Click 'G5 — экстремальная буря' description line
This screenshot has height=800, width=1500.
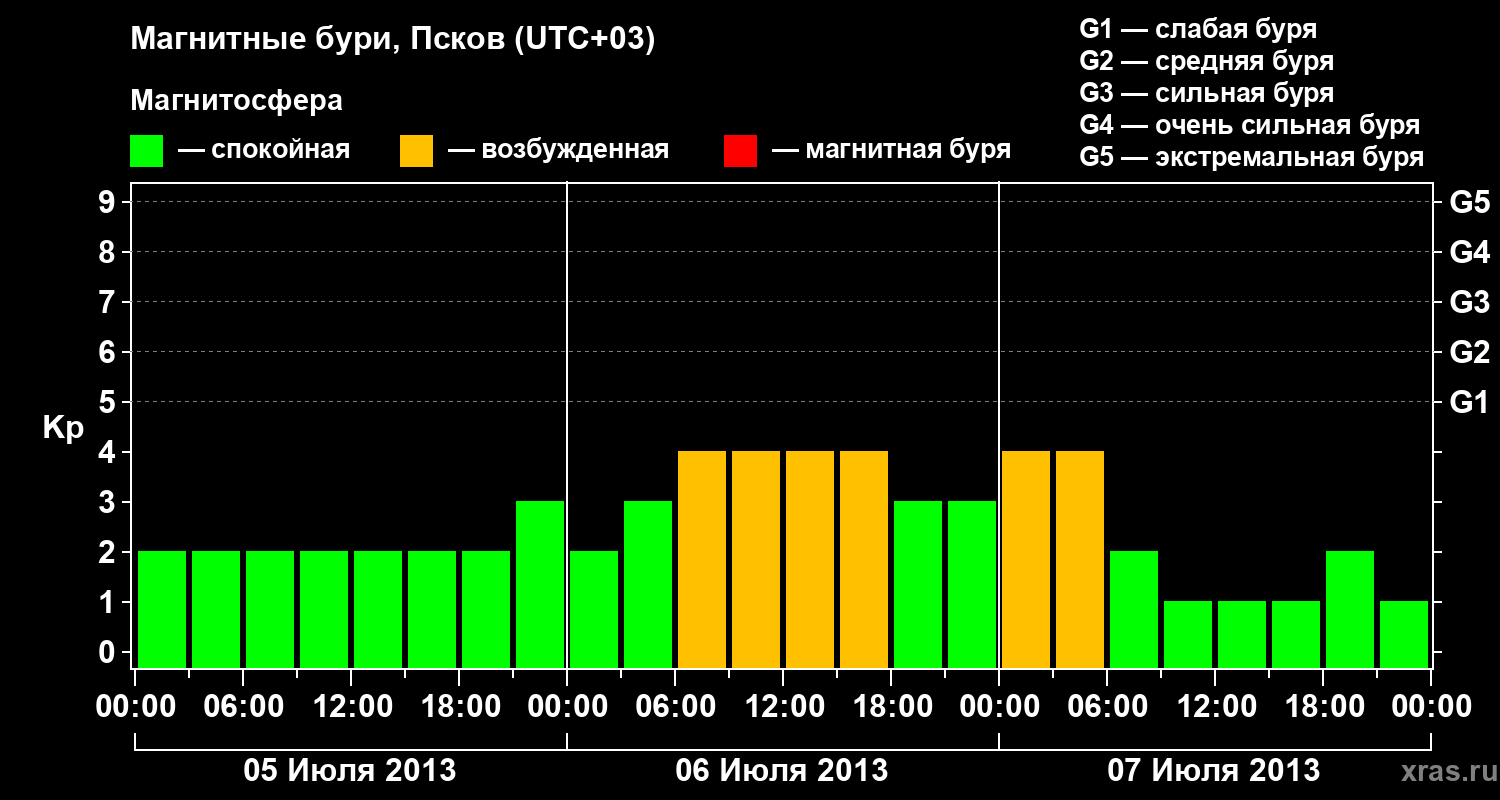(x=1252, y=157)
